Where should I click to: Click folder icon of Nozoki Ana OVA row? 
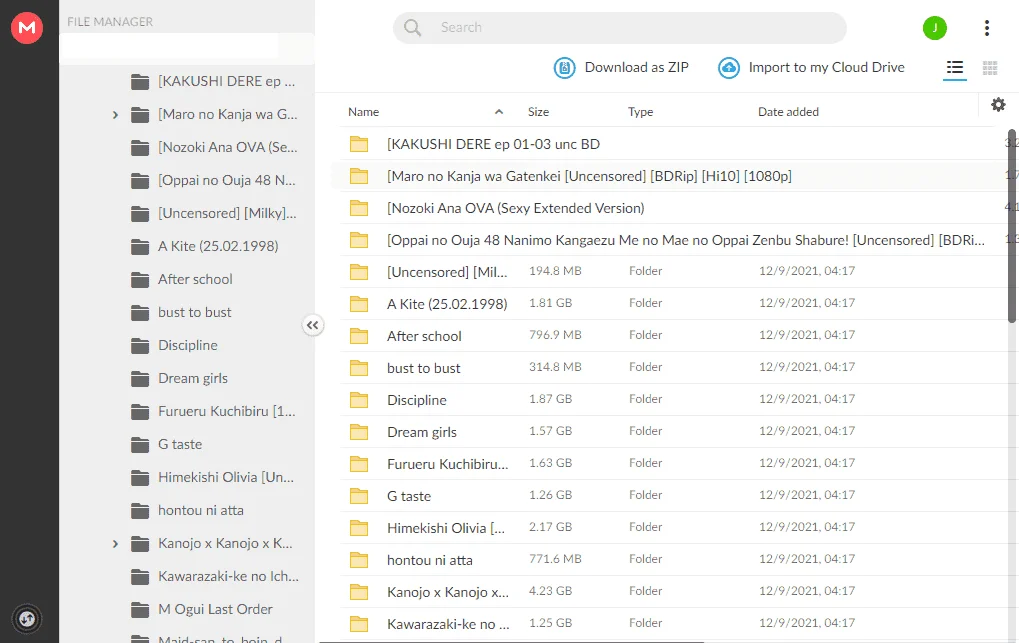359,208
